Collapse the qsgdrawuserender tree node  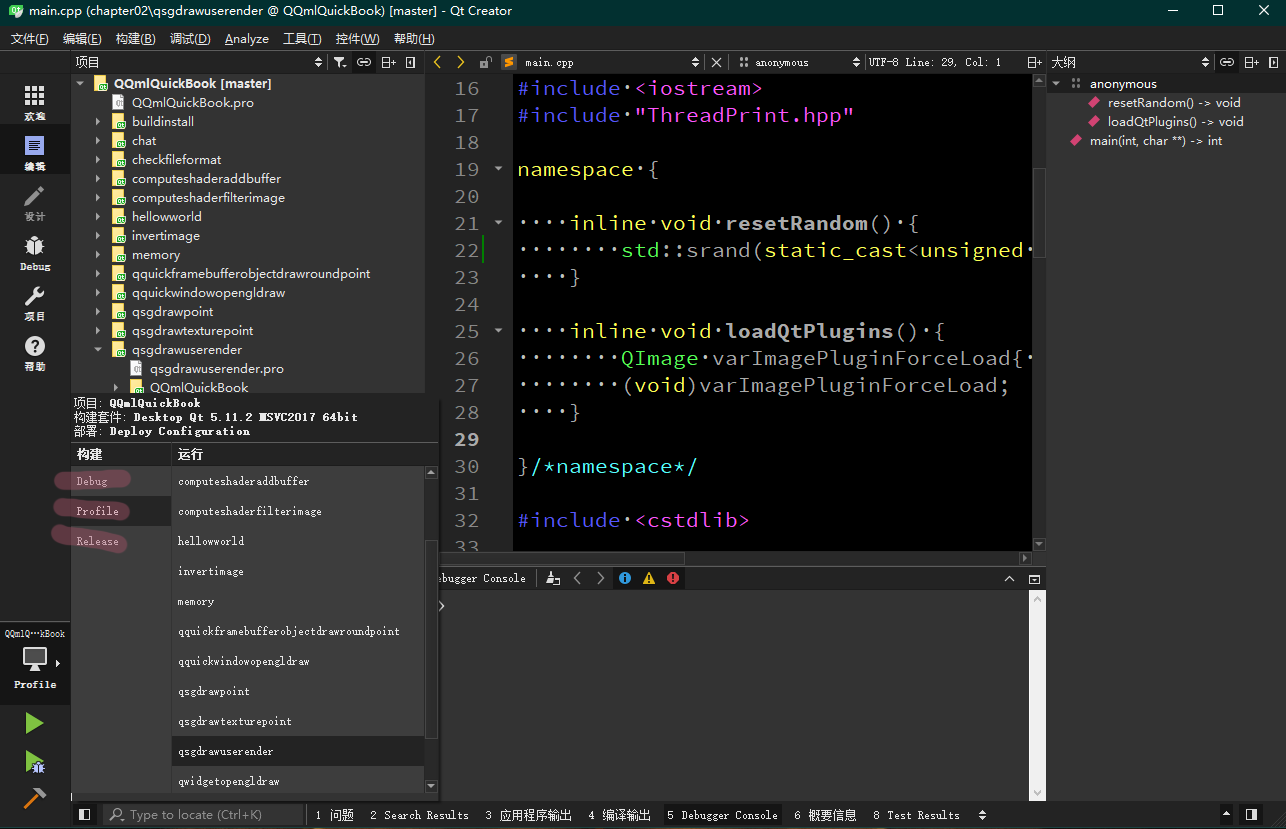tap(98, 350)
